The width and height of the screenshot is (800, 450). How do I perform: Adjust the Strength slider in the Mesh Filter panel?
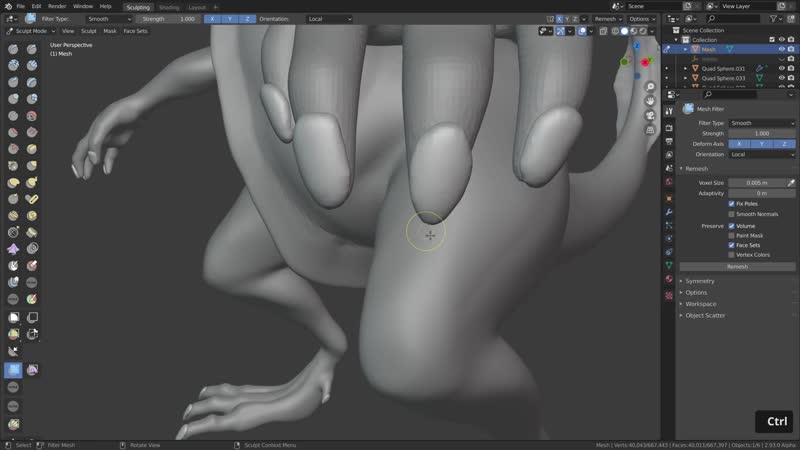click(x=762, y=134)
